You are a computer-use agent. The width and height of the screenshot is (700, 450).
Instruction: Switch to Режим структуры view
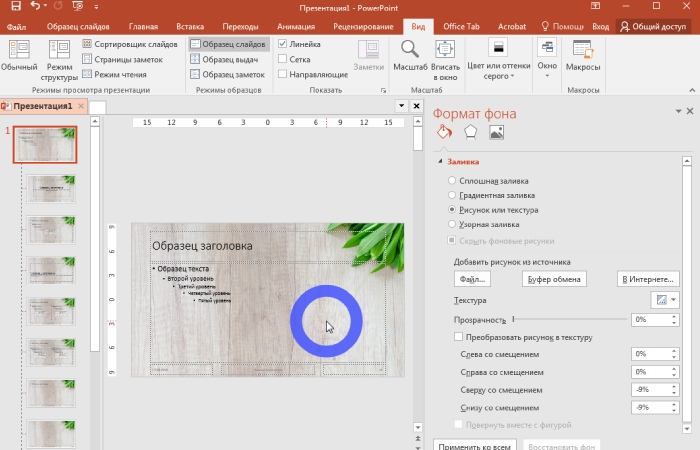tap(59, 60)
